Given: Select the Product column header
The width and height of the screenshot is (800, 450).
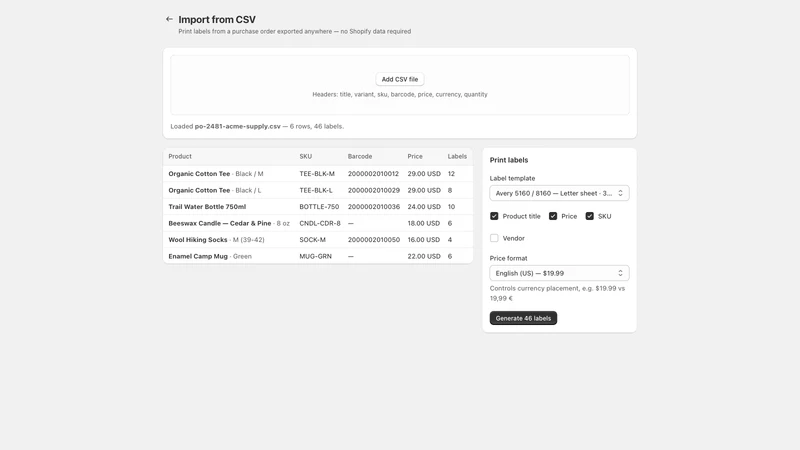Looking at the screenshot, I should (180, 157).
